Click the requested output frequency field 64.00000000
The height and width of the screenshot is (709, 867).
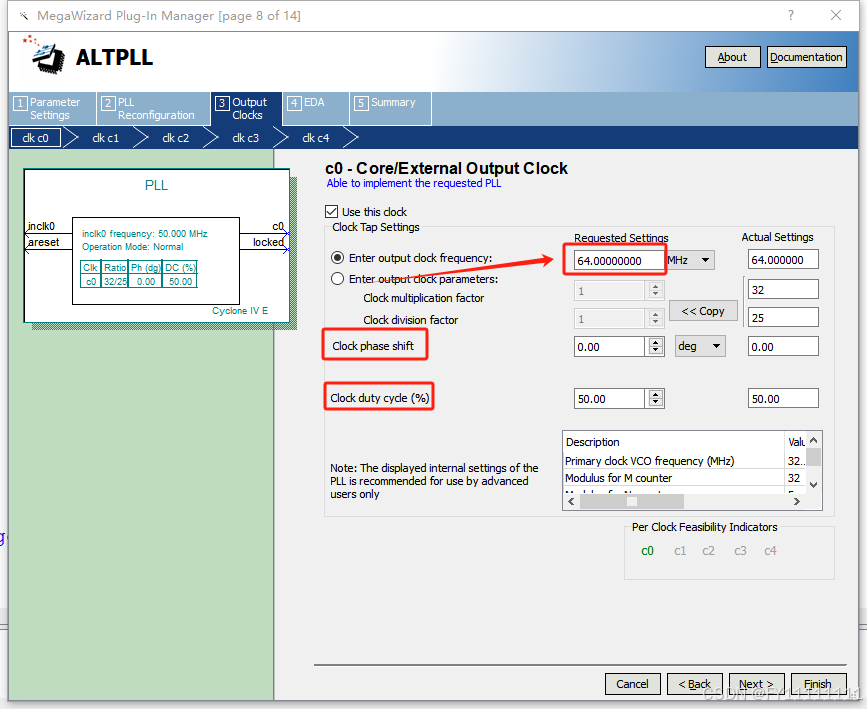(619, 260)
